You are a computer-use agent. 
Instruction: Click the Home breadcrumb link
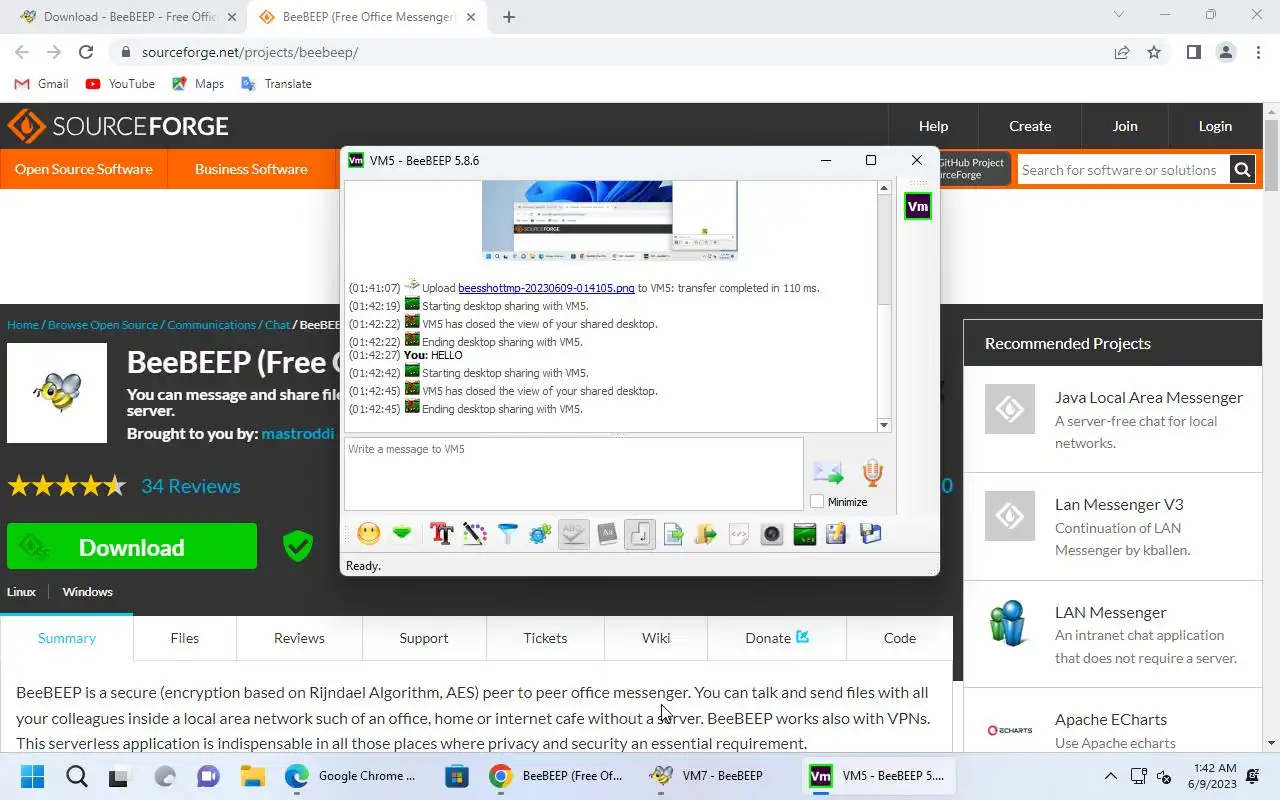coord(23,325)
